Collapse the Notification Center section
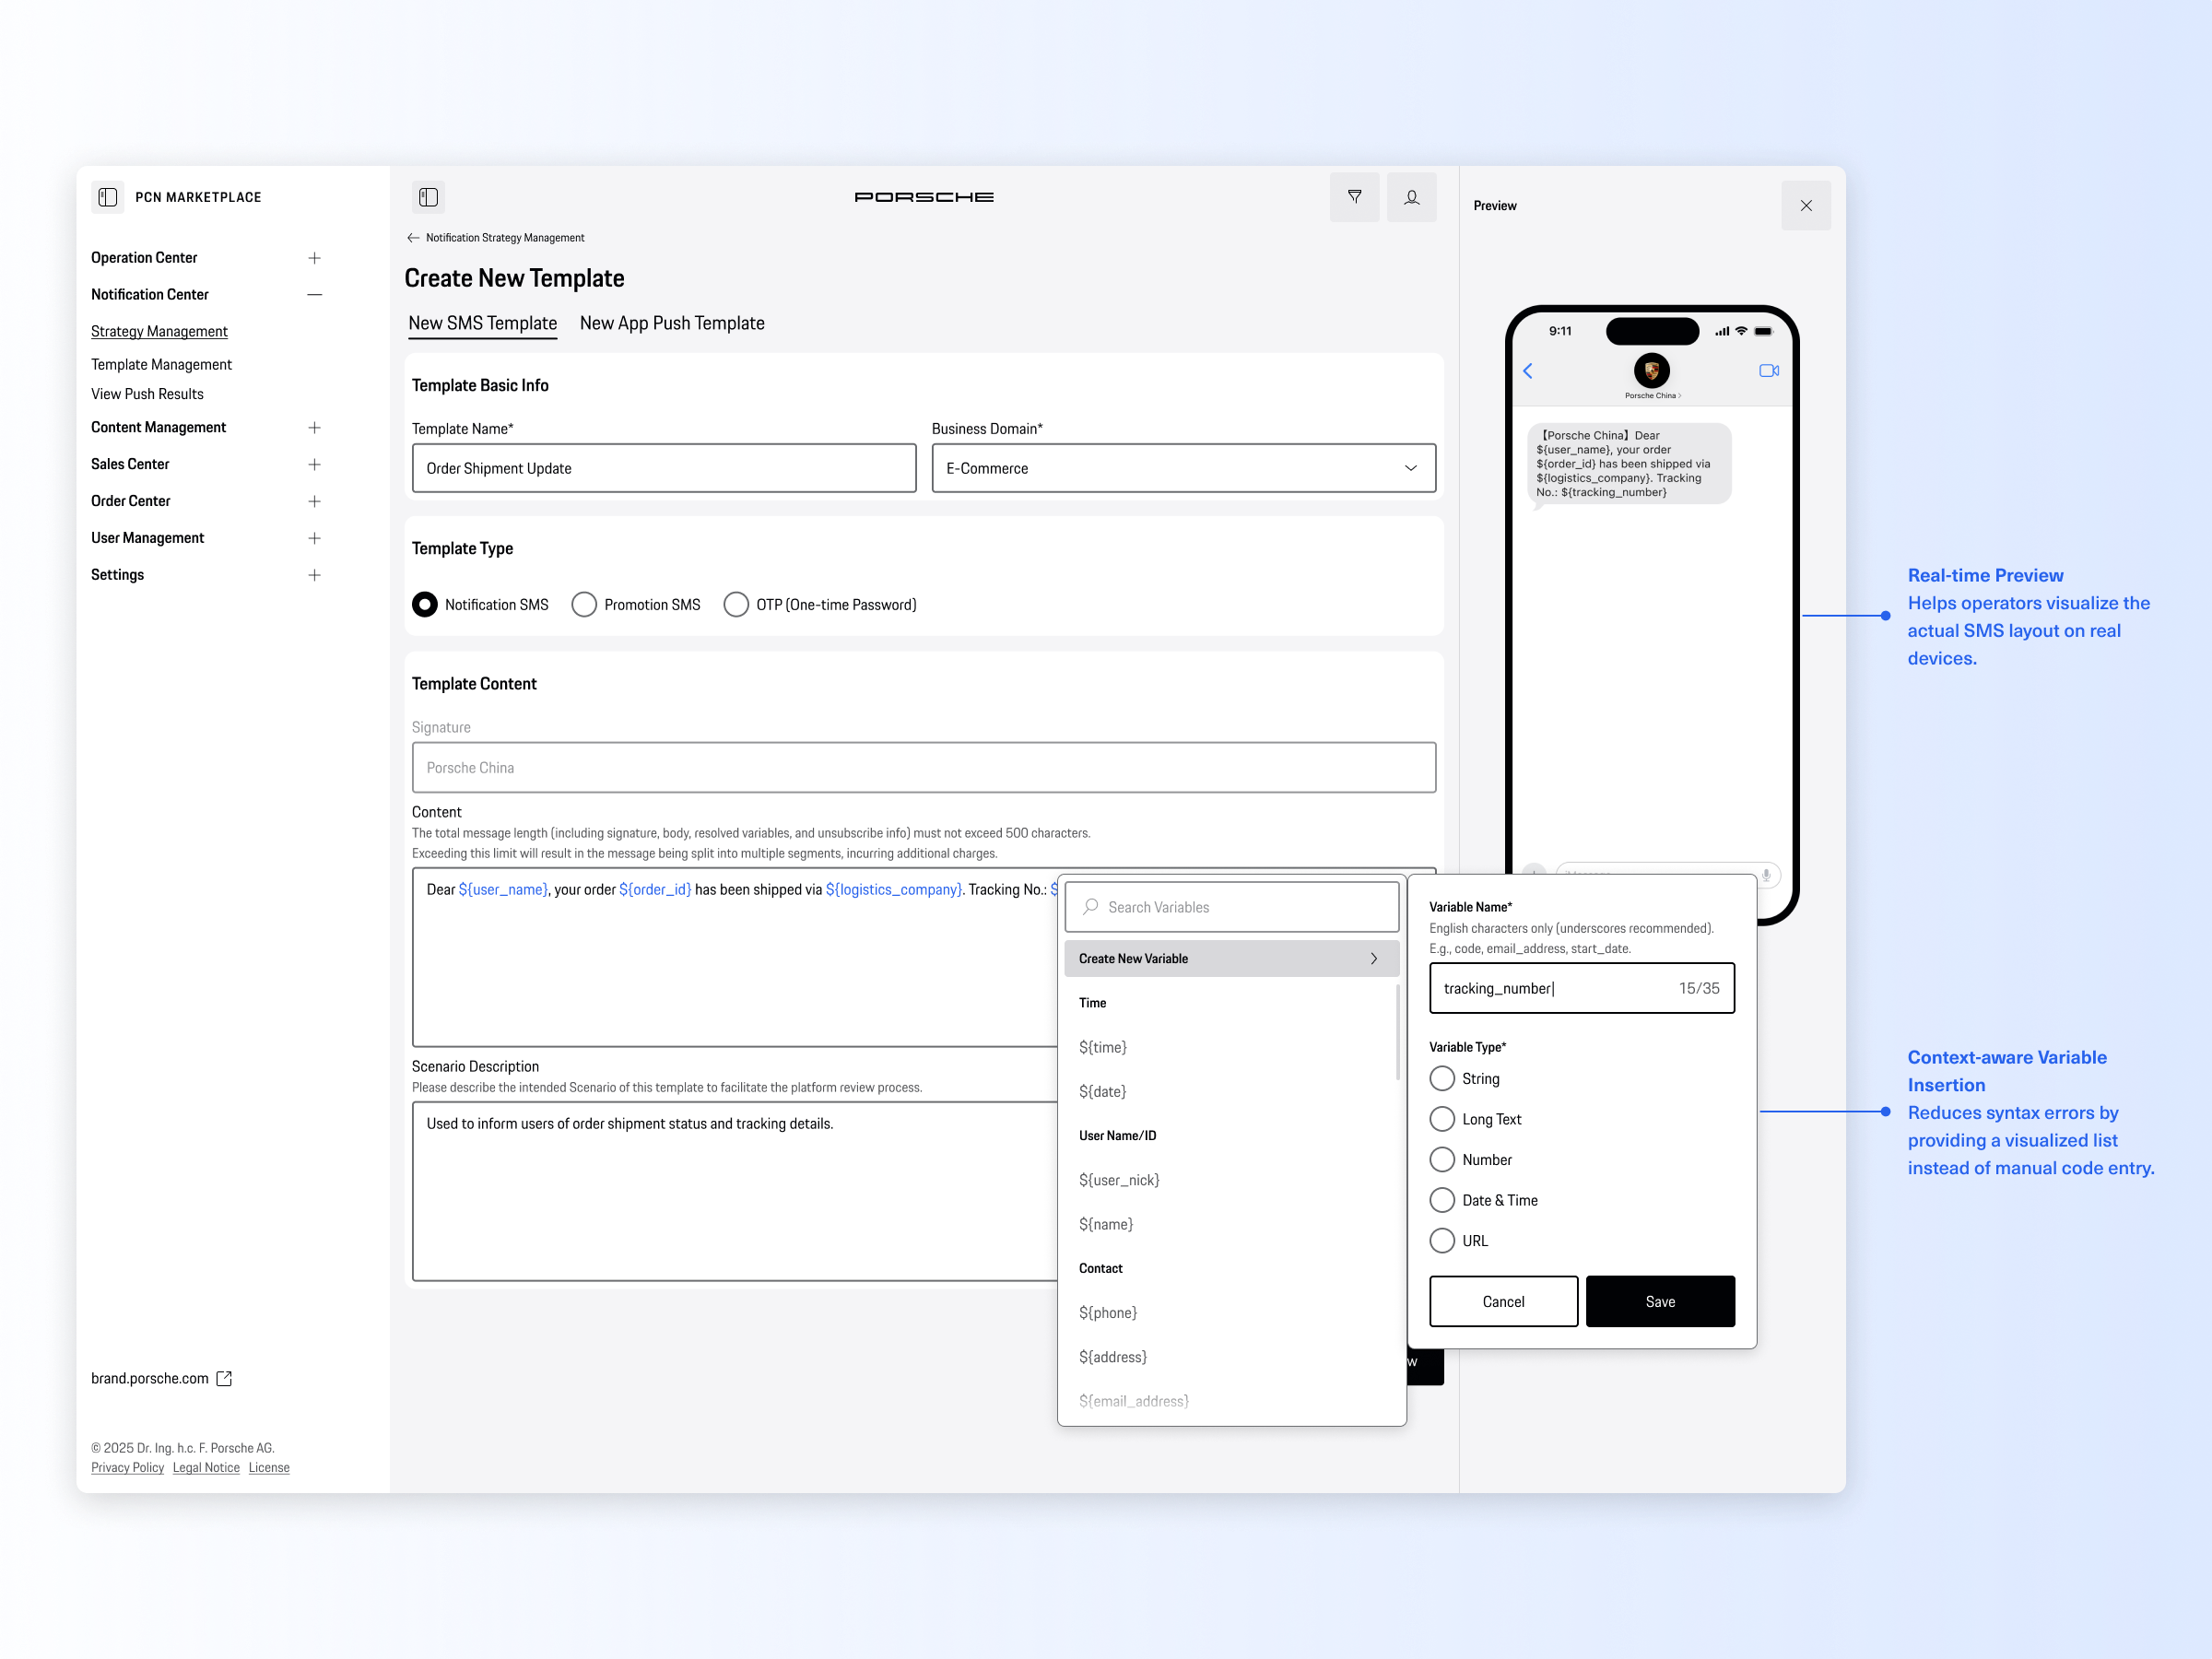Viewport: 2212px width, 1659px height. coord(314,295)
